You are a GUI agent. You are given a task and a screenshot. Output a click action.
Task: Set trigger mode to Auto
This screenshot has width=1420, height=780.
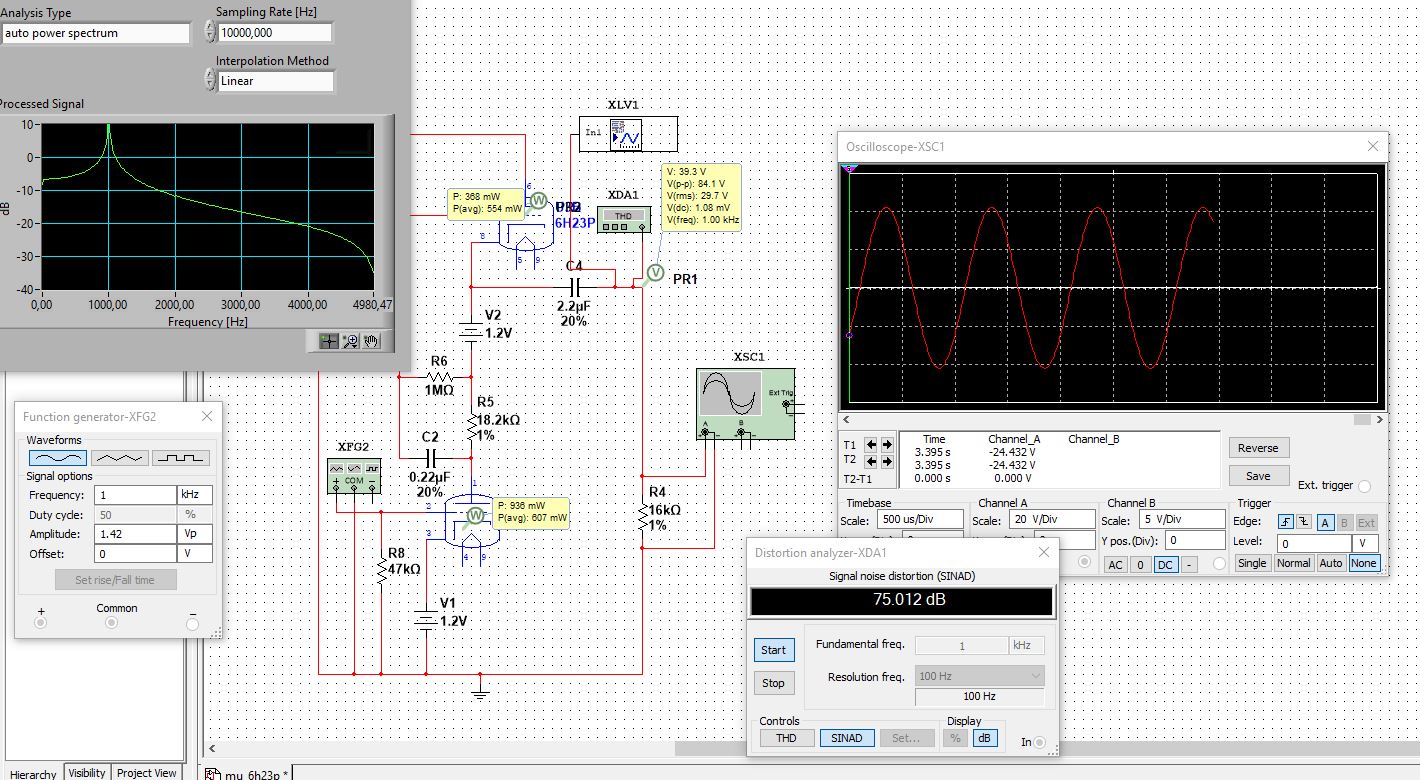(1330, 563)
